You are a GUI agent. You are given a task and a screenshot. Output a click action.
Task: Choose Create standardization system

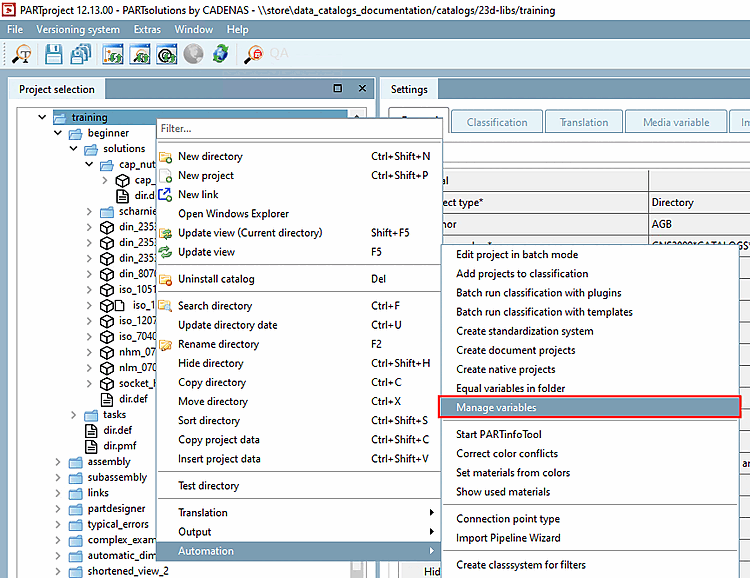[x=590, y=331]
